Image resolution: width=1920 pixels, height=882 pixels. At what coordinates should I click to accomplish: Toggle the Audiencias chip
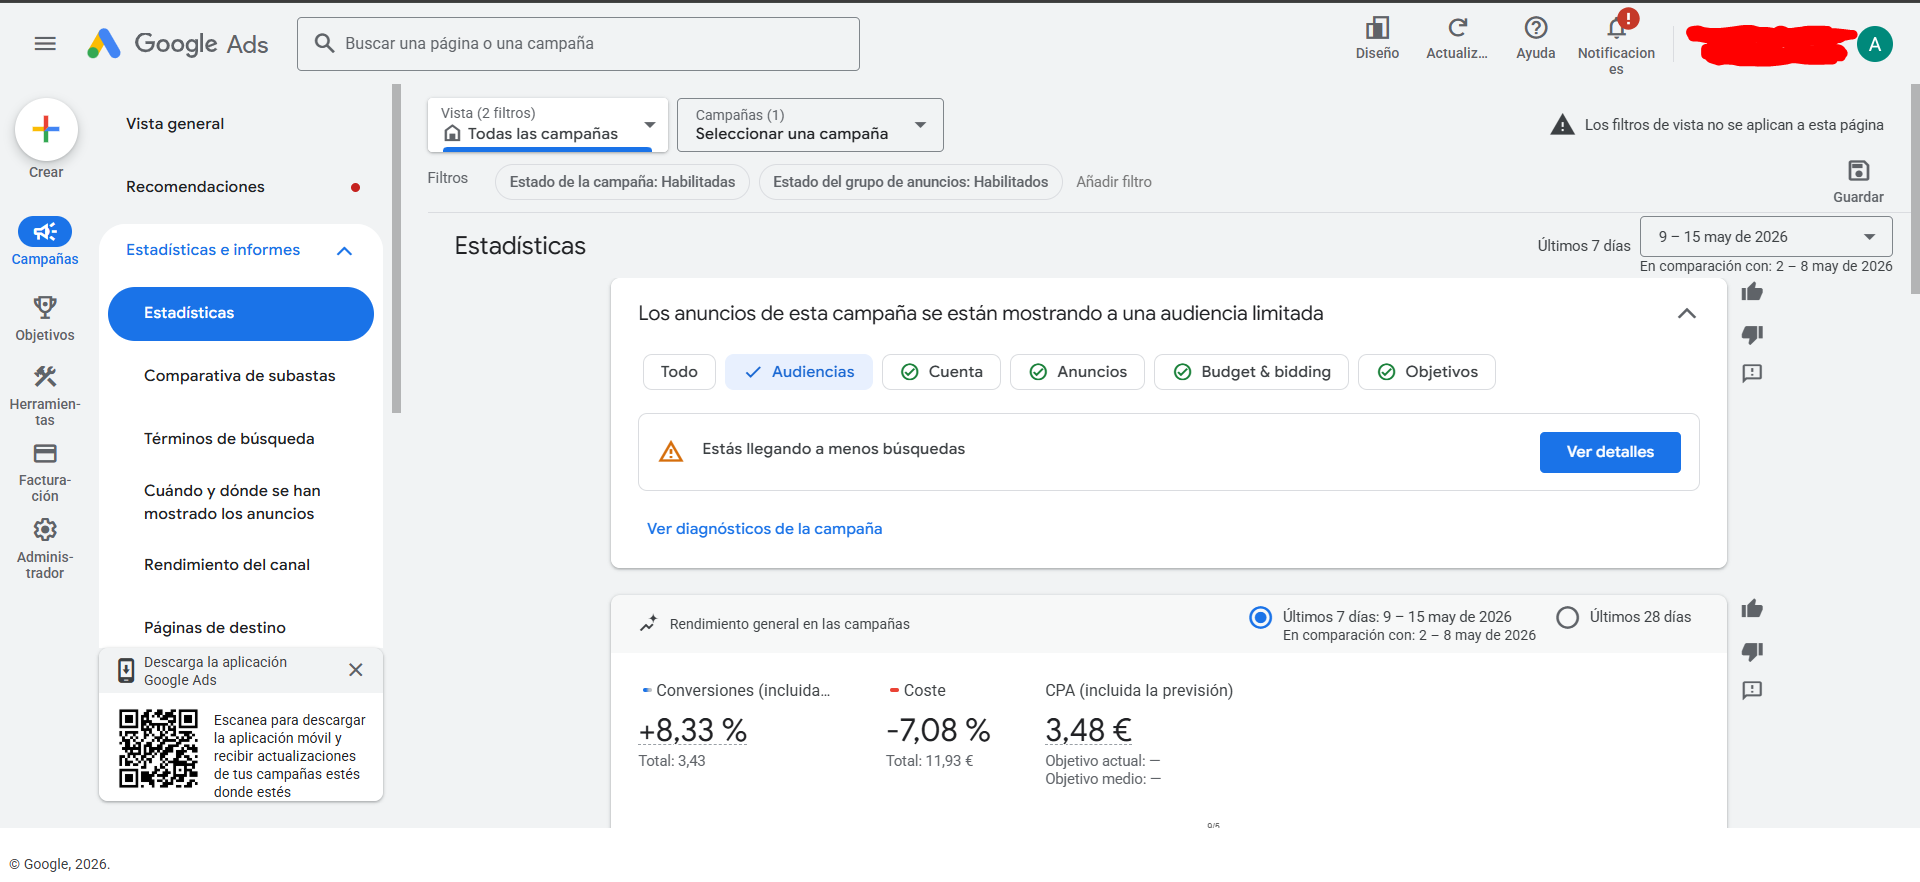pyautogui.click(x=799, y=372)
